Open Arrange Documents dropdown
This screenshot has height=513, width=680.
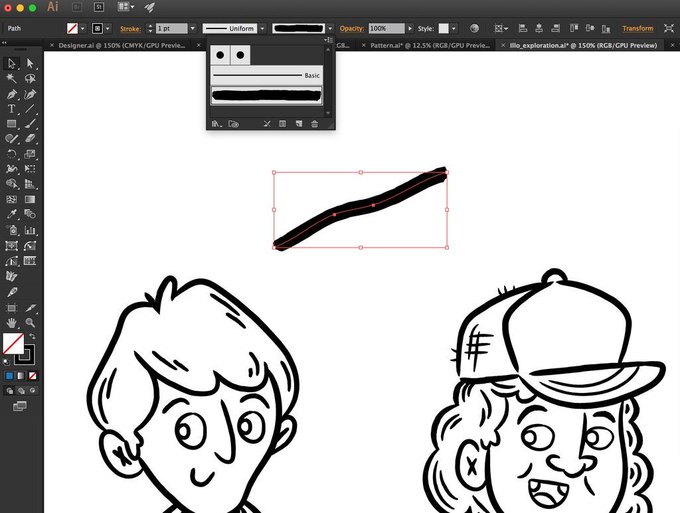[126, 7]
